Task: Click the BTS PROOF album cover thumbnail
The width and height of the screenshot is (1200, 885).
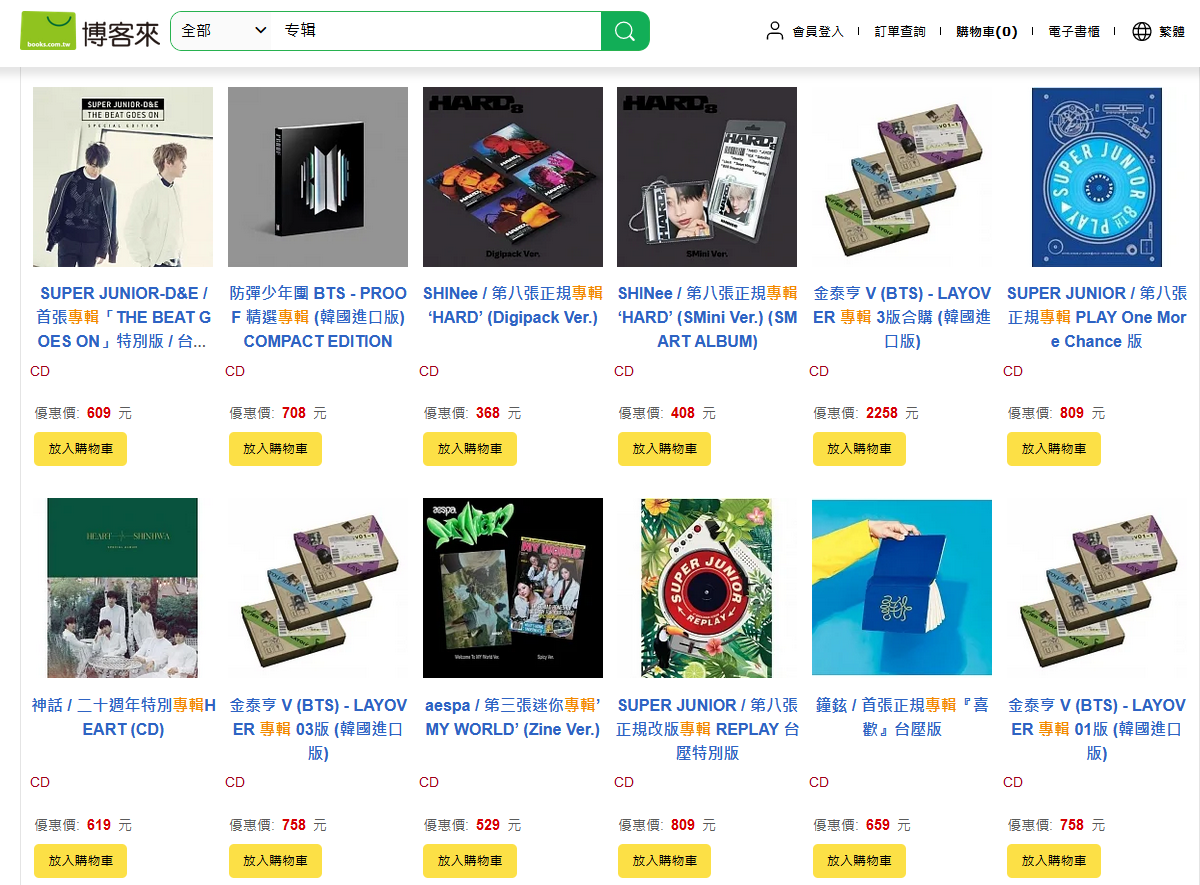Action: [318, 177]
